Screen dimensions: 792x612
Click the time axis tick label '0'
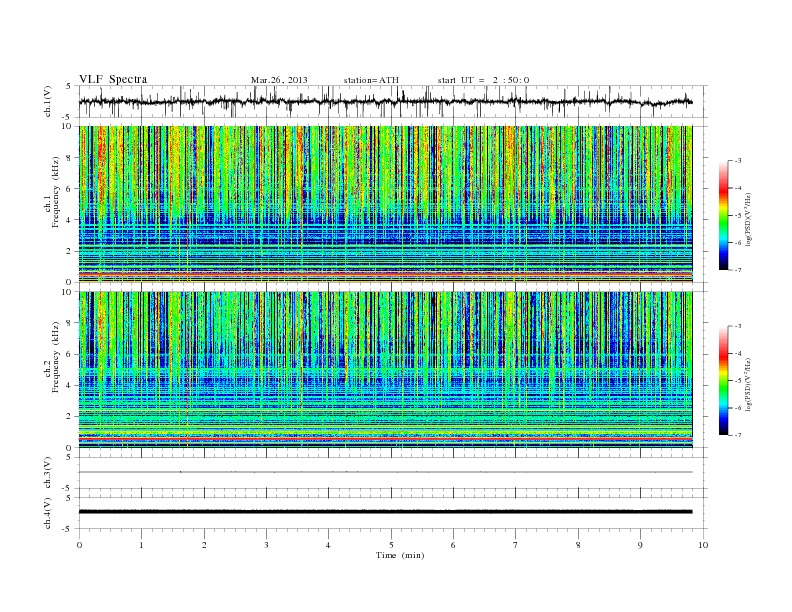pyautogui.click(x=79, y=545)
